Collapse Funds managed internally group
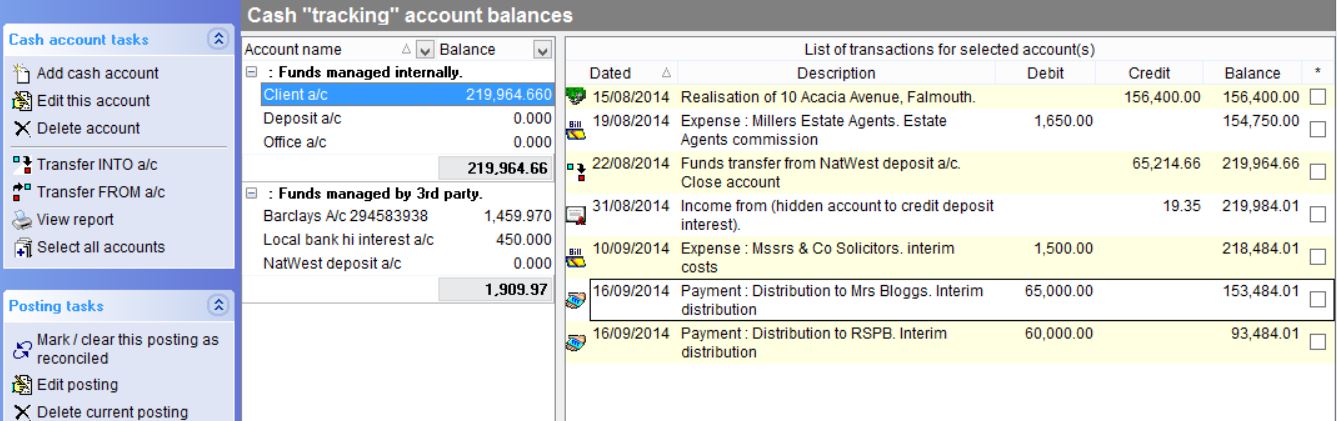The width and height of the screenshot is (1337, 421). pyautogui.click(x=250, y=72)
